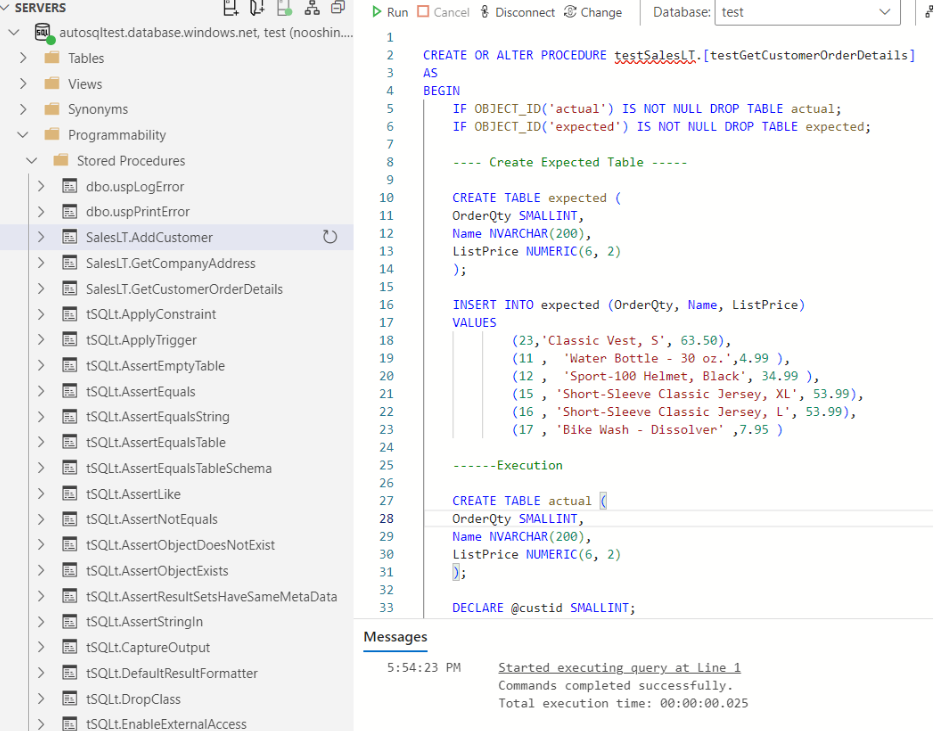Click the green database icon for autosqltest server
Image resolution: width=934 pixels, height=733 pixels.
point(40,33)
